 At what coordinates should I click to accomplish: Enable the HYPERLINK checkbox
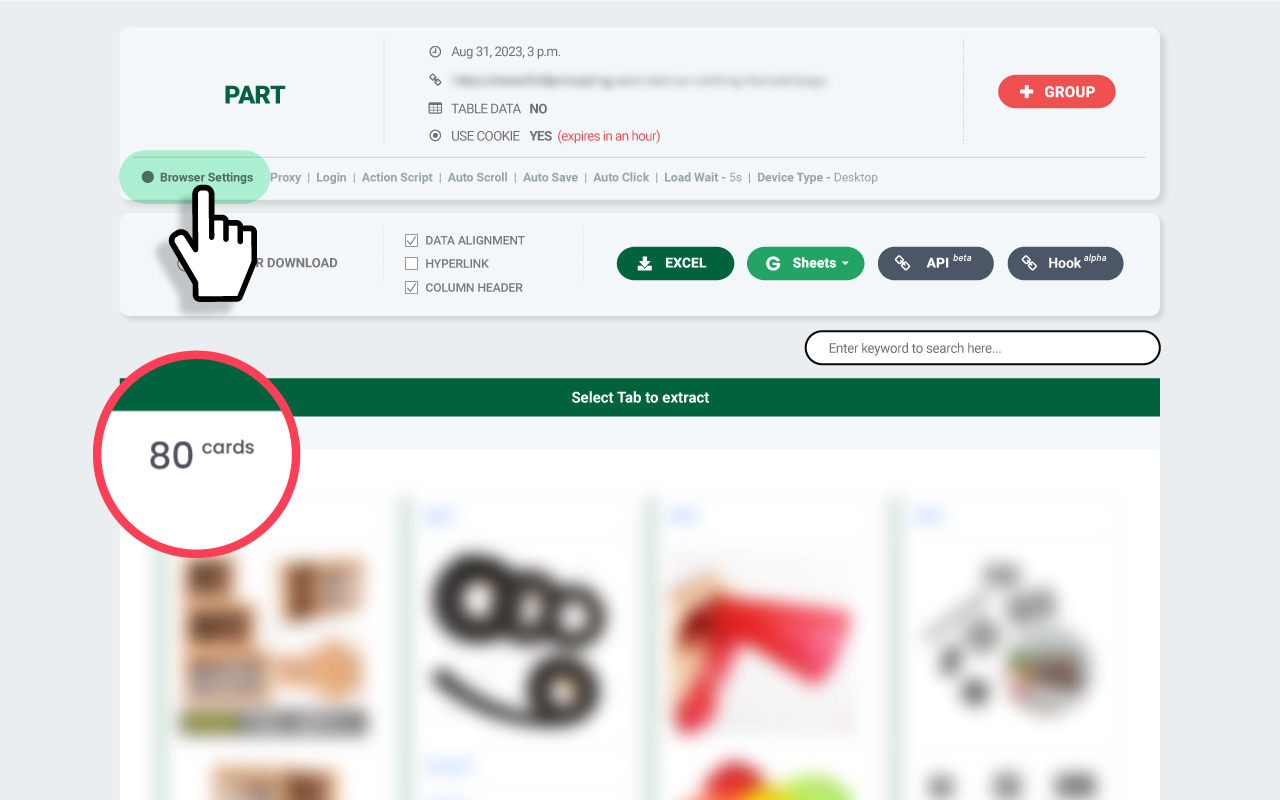point(411,264)
